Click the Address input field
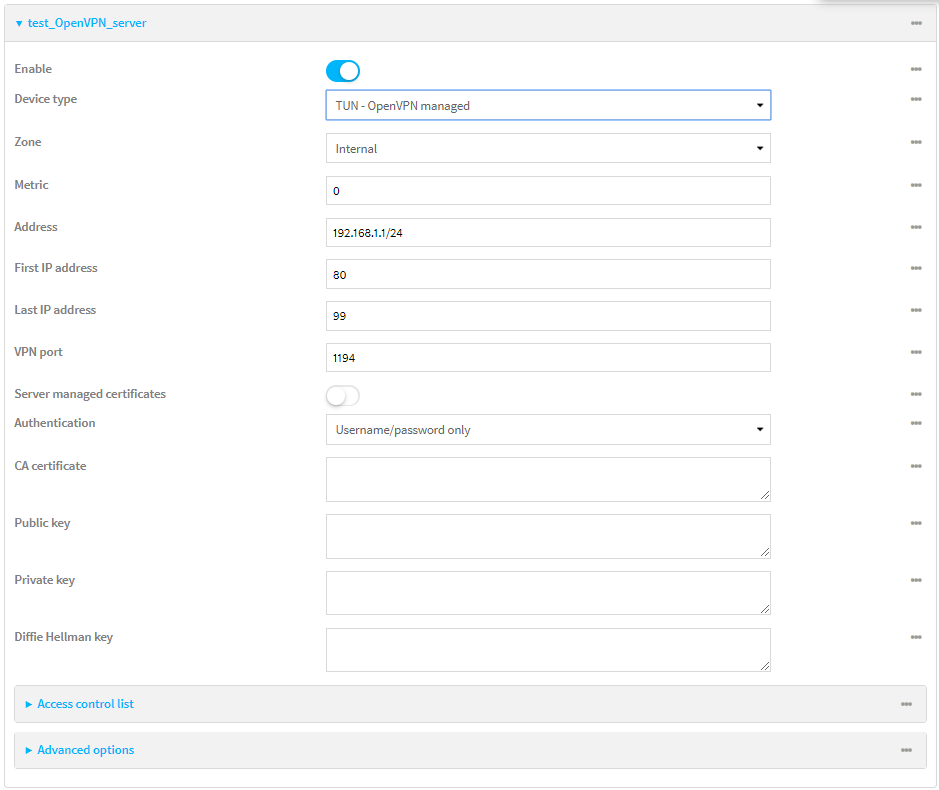 pos(547,233)
